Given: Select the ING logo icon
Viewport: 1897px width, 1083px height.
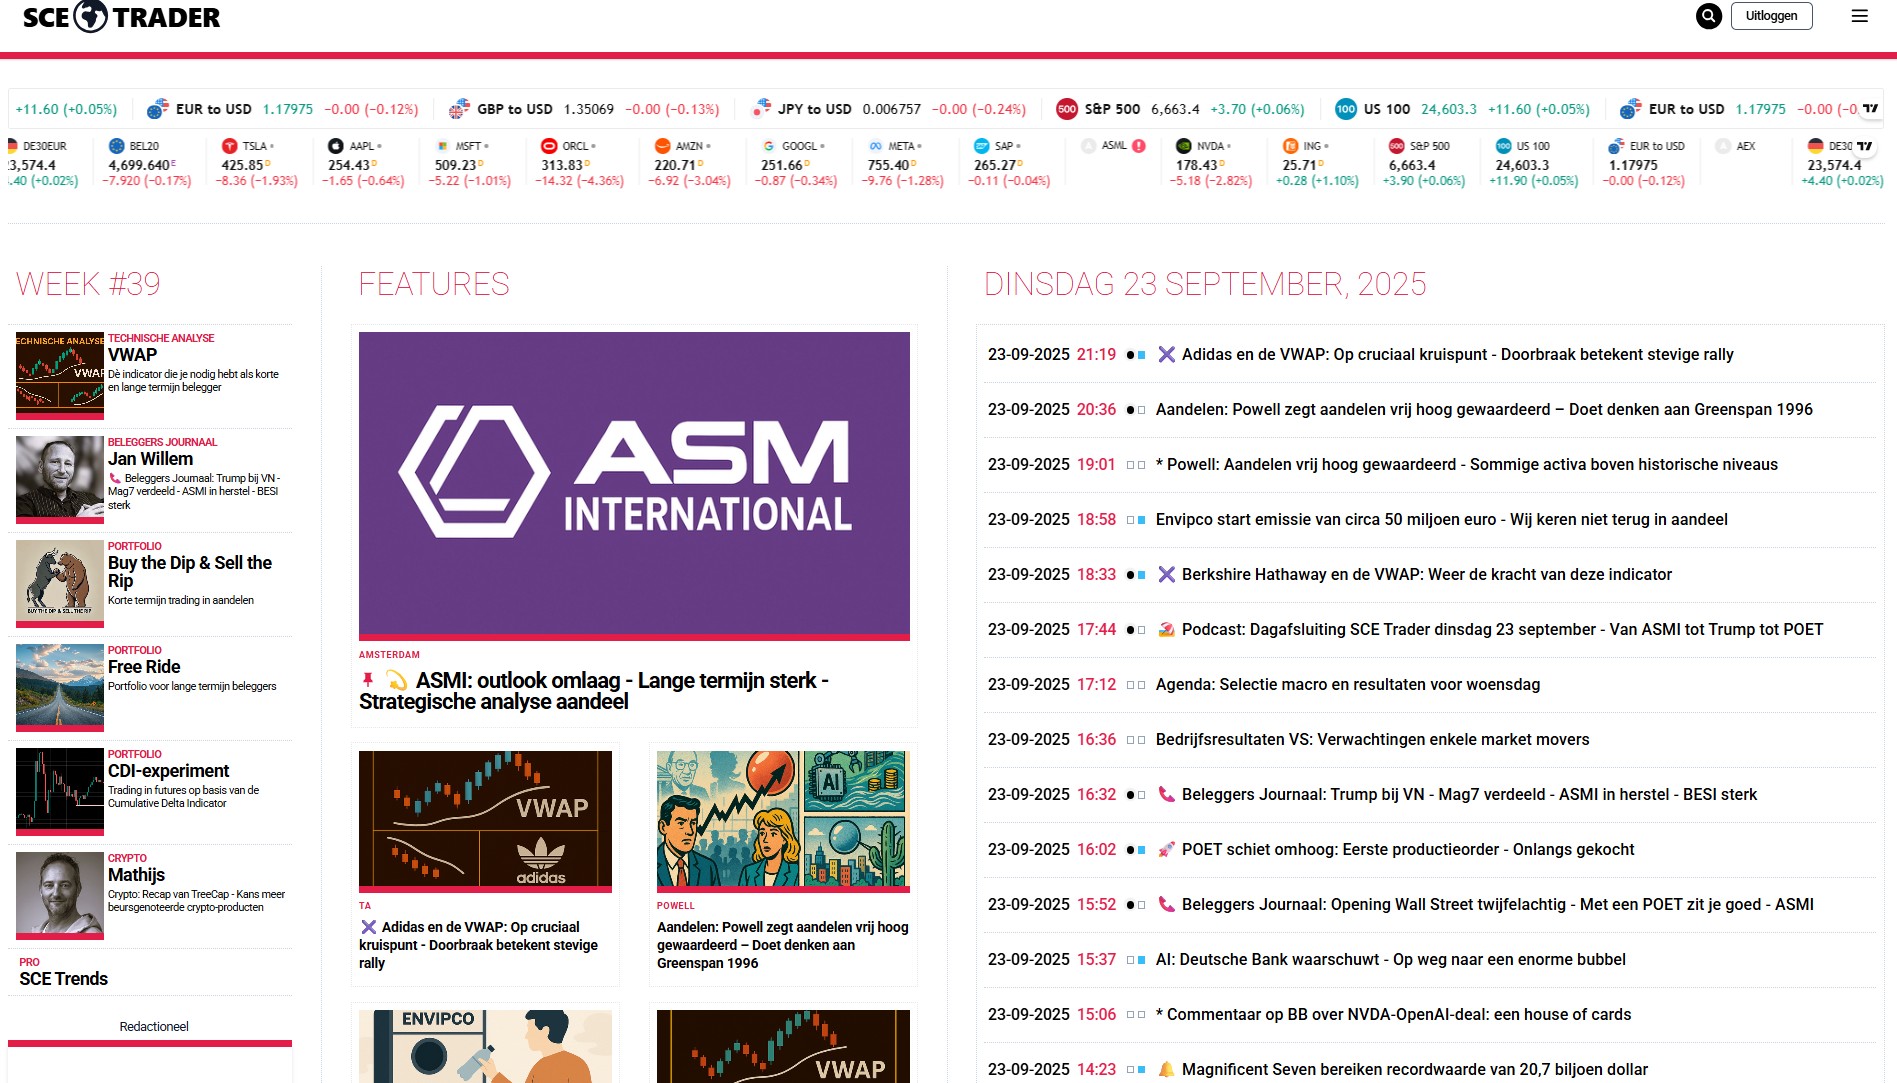Looking at the screenshot, I should (1291, 146).
